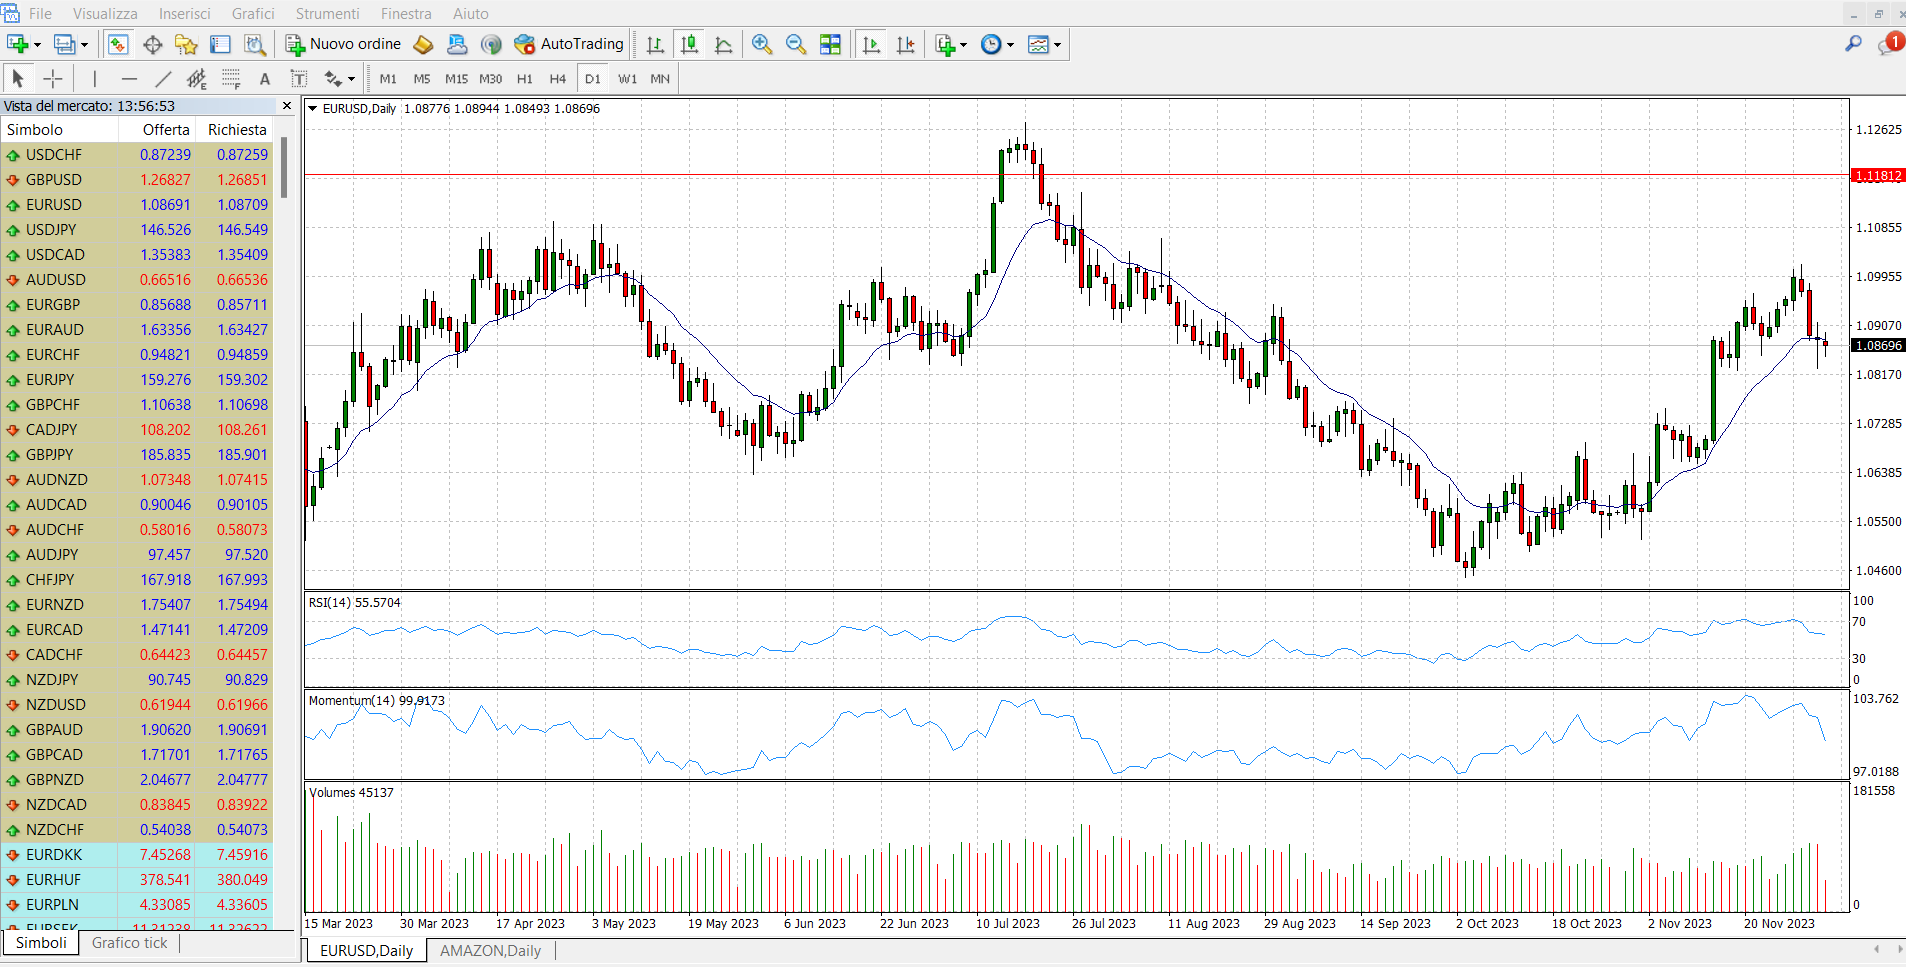Expand the indicators list dropdown arrow
Image resolution: width=1906 pixels, height=967 pixels.
click(x=964, y=45)
